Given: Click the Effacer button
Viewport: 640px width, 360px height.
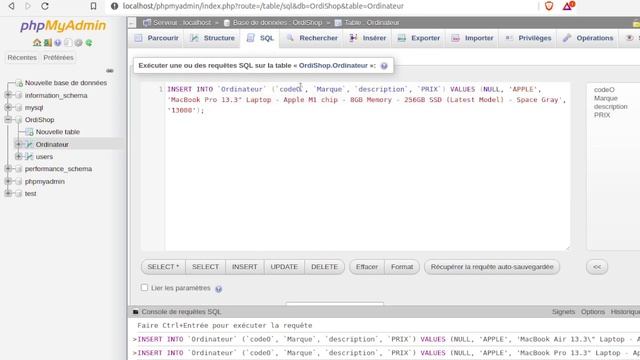Looking at the screenshot, I should 367,267.
